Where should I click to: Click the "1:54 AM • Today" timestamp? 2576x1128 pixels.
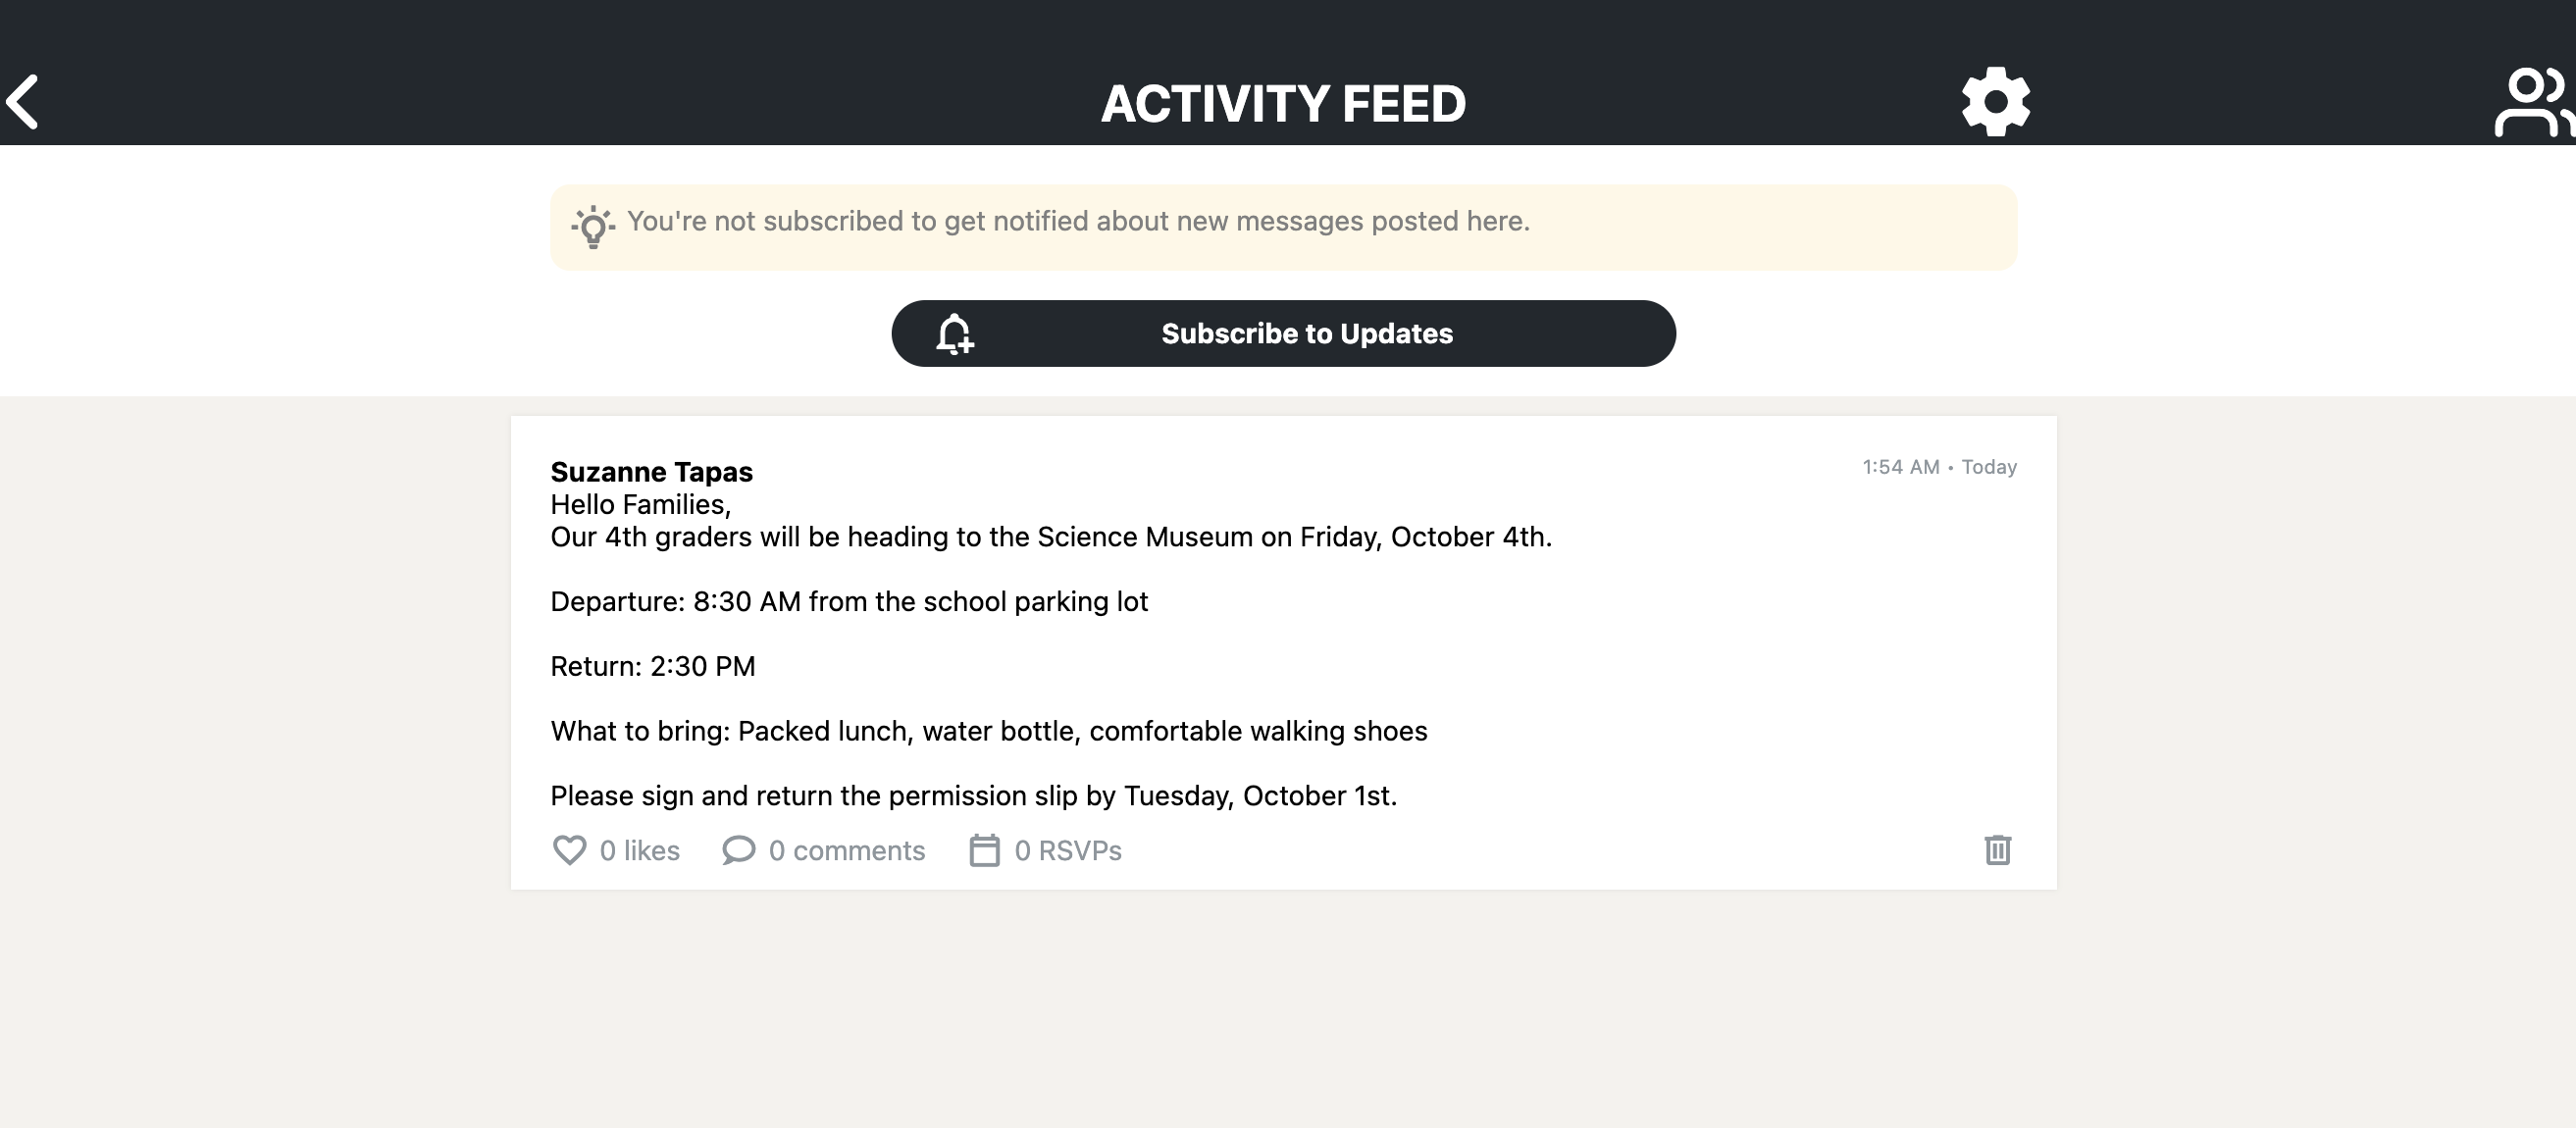click(1938, 467)
